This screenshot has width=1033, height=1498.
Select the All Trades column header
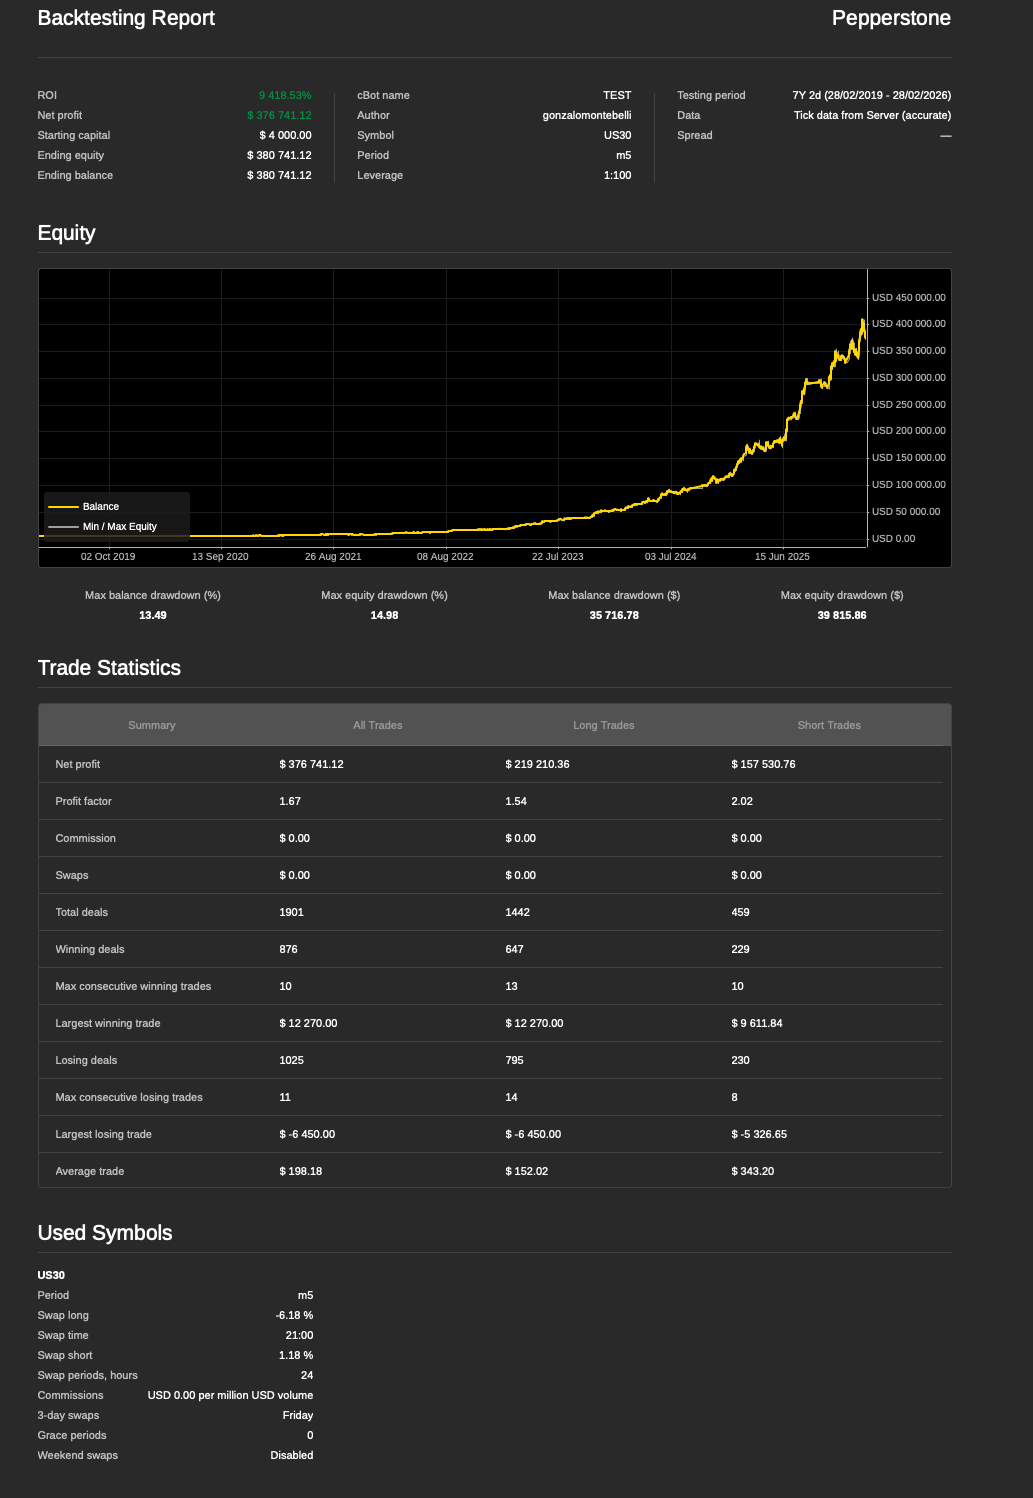click(377, 725)
